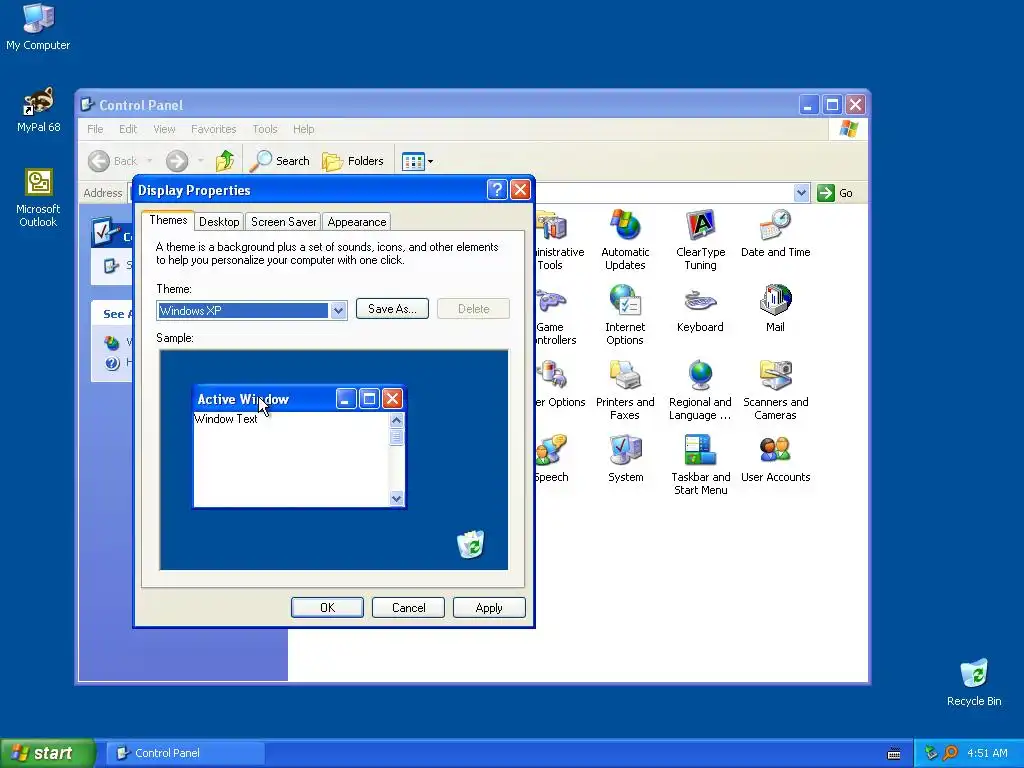Viewport: 1024px width, 768px height.
Task: Open the Game Controllers icon
Action: (x=555, y=314)
